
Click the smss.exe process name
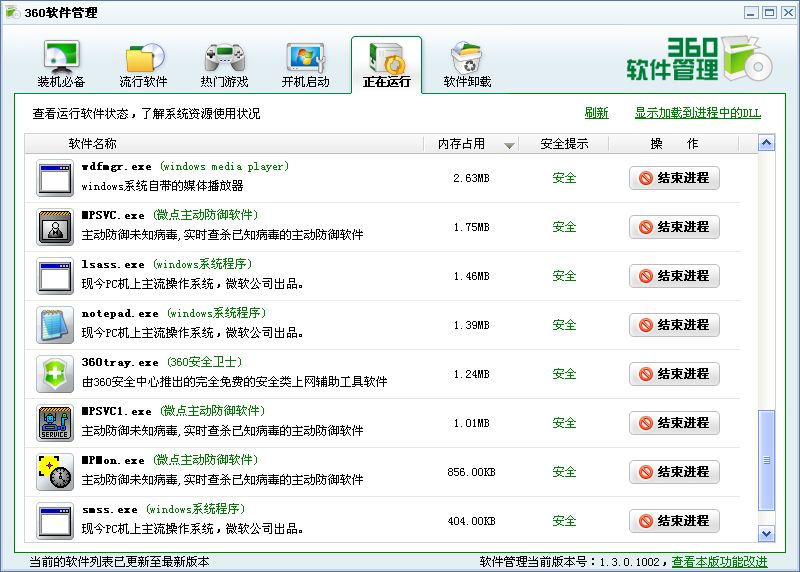click(109, 509)
